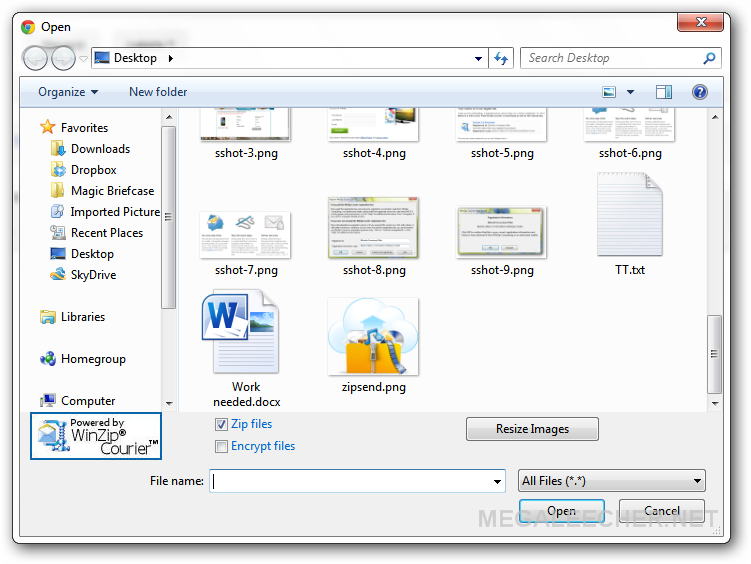Click the file list scroll up arrow
Image resolution: width=751 pixels, height=564 pixels.
715,117
